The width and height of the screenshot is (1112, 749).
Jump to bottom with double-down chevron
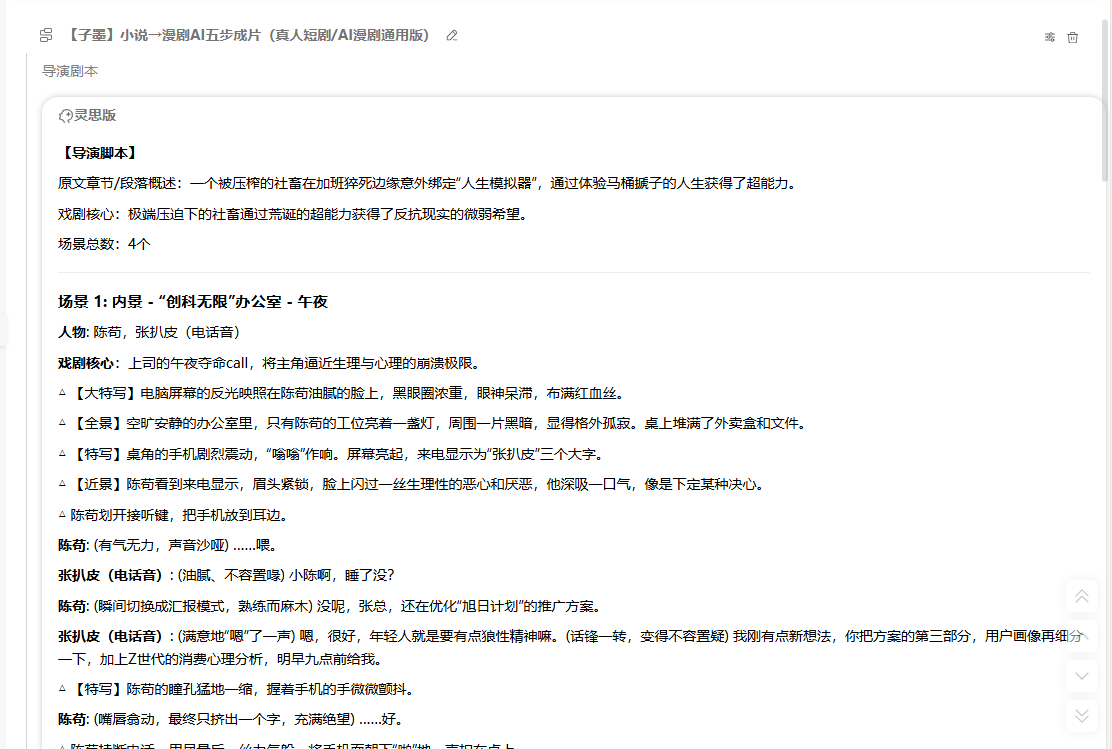click(1082, 716)
